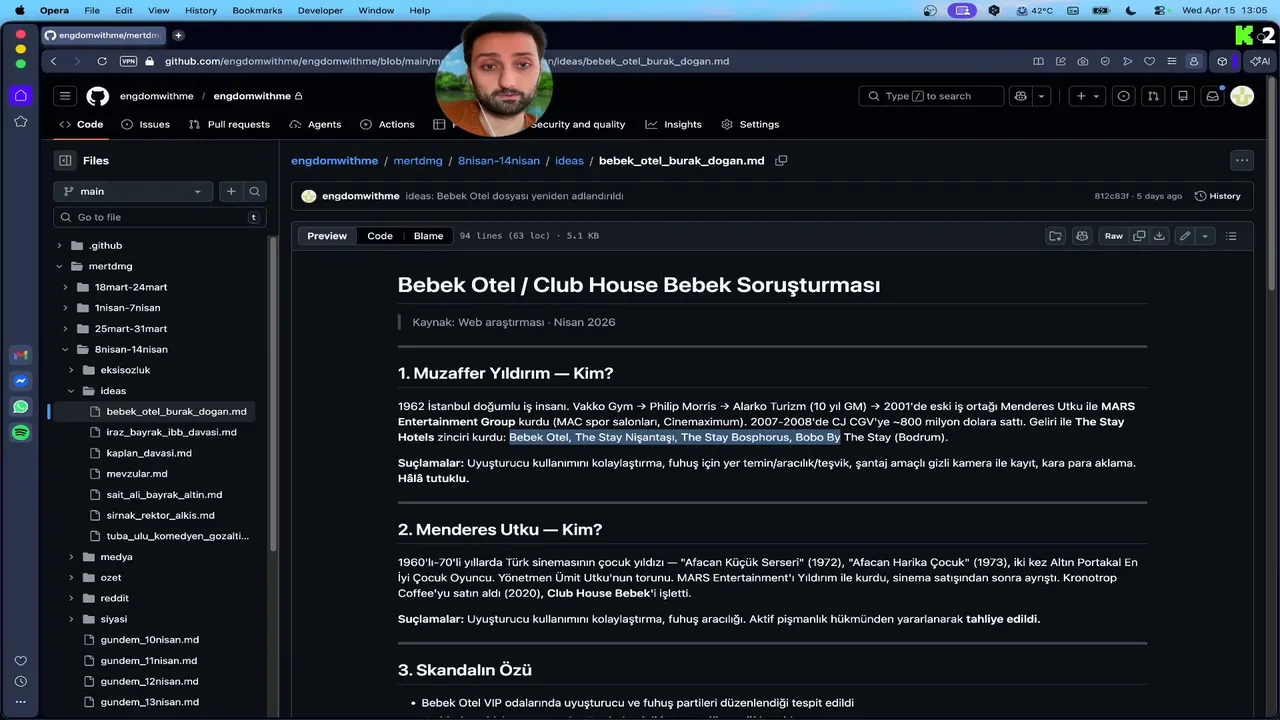This screenshot has height=720, width=1280.
Task: Open the Agents tab
Action: [x=315, y=124]
